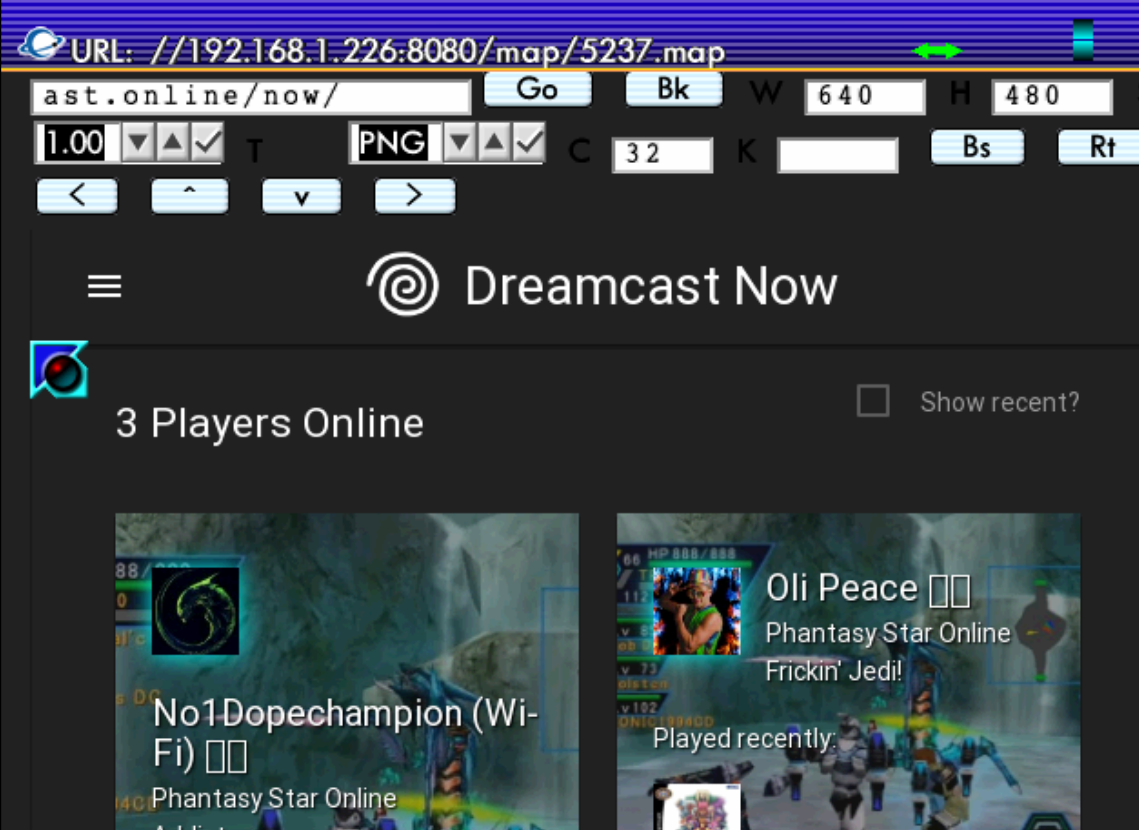Viewport: 1139px width, 830px height.
Task: Click the "No1Dopechampion (Wi-Fi)" player name
Action: [345, 733]
